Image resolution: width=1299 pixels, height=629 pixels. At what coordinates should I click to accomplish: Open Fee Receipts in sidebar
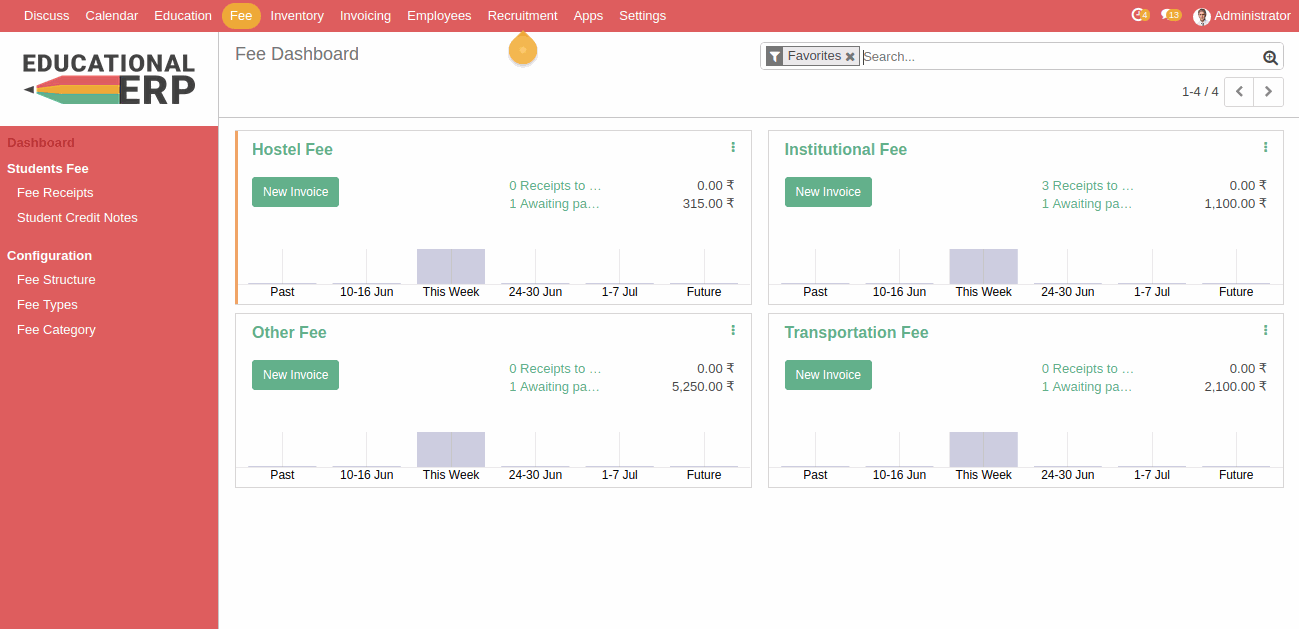[x=55, y=193]
